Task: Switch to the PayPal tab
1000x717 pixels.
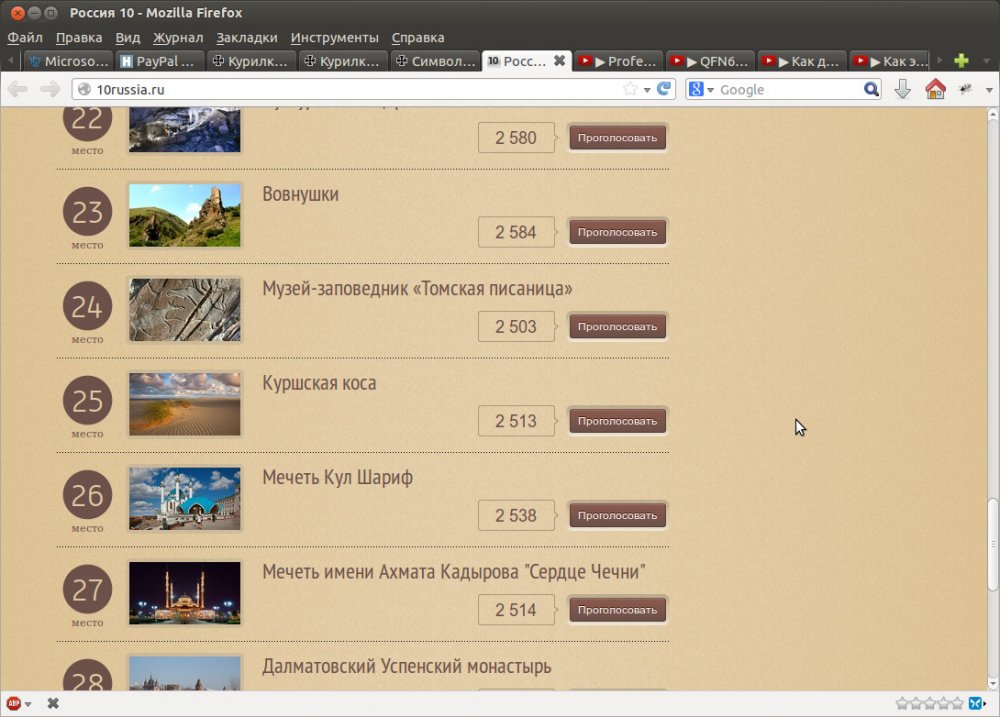Action: 157,61
